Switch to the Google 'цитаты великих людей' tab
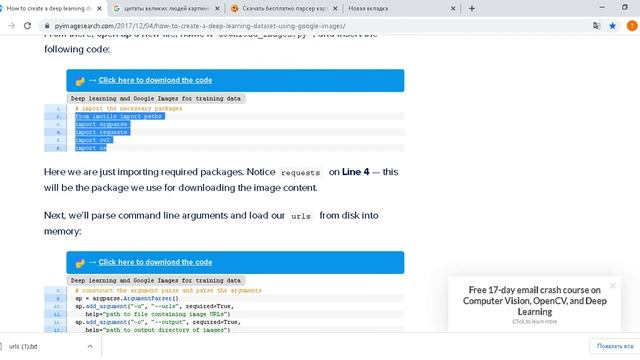 166,8
